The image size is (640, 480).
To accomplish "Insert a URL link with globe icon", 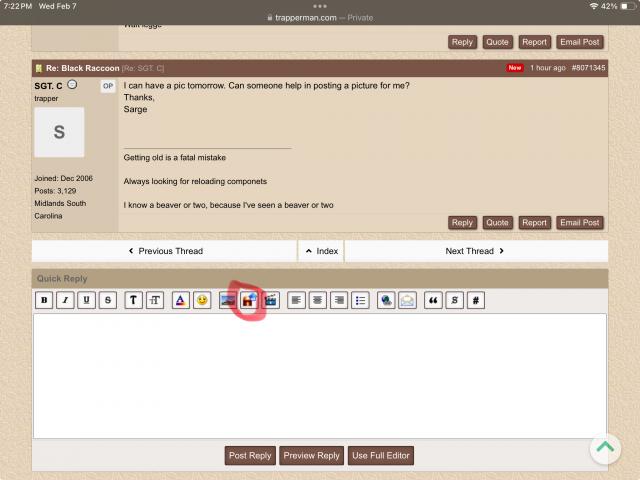I will (x=386, y=300).
